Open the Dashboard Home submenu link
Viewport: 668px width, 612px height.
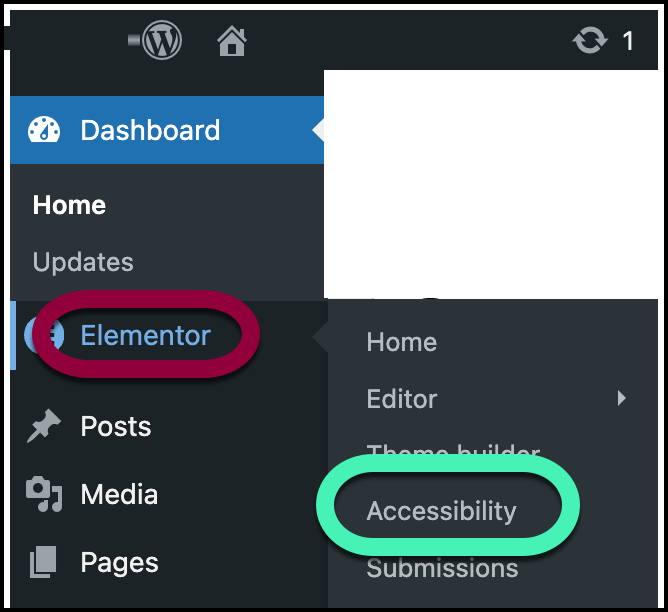click(x=69, y=205)
